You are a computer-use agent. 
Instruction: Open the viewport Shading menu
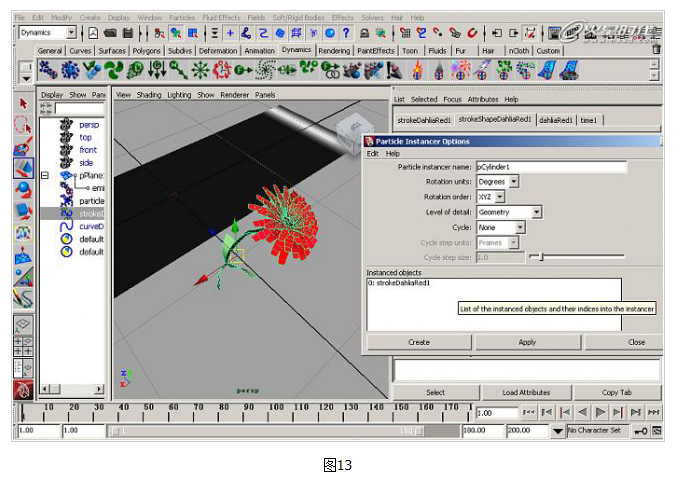click(149, 95)
